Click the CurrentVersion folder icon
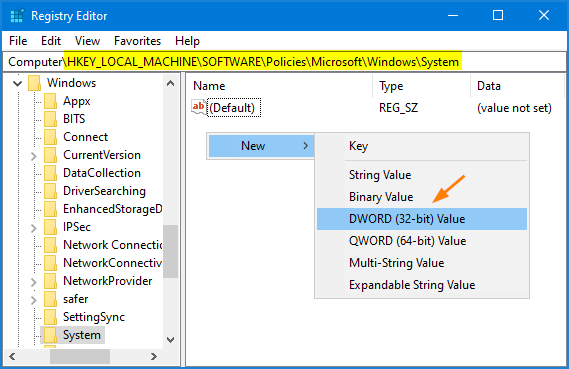Screen dimensions: 569x369 [x=50, y=155]
